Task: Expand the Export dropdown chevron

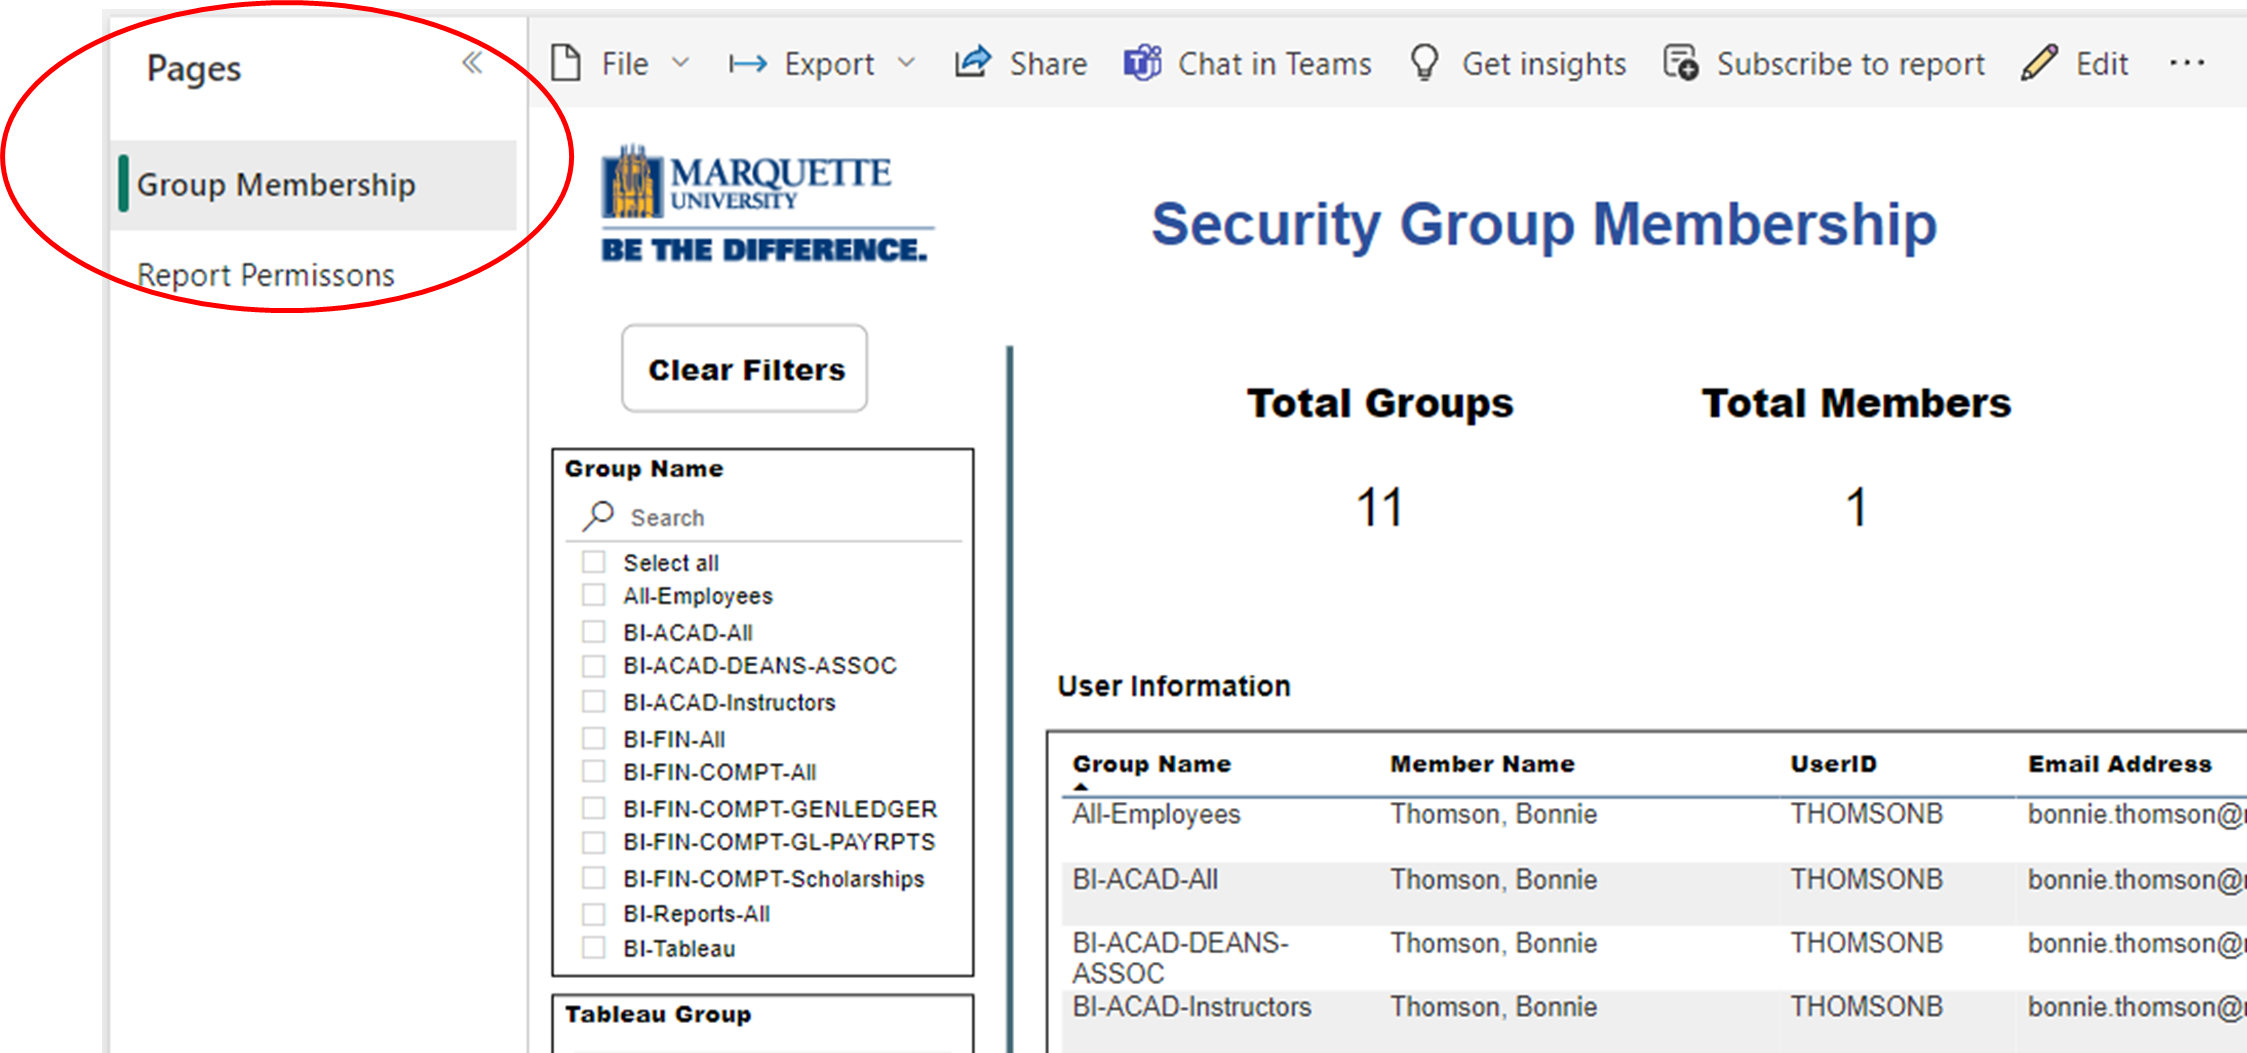Action: point(907,63)
